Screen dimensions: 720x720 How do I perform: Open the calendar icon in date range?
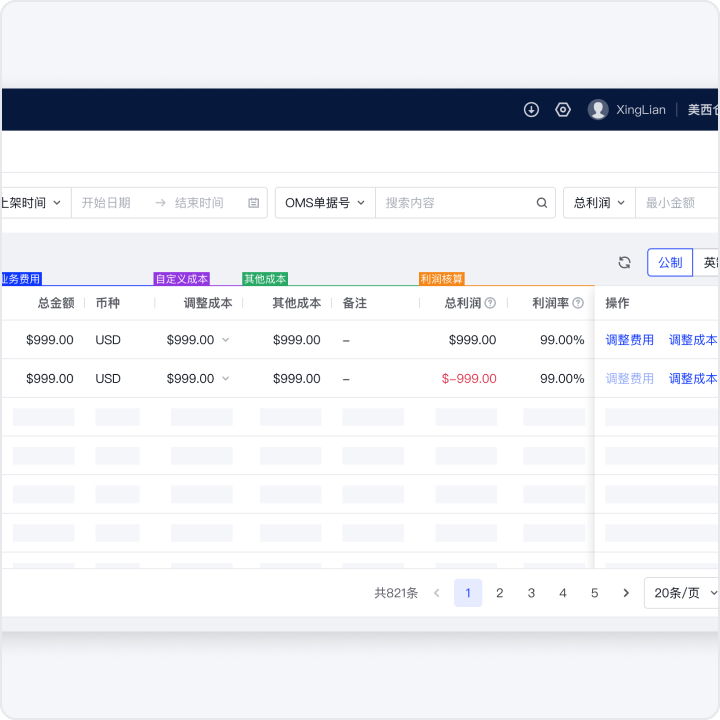point(253,203)
